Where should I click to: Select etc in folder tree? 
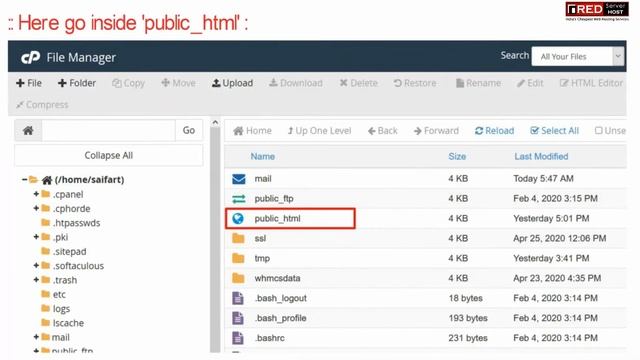click(x=59, y=295)
